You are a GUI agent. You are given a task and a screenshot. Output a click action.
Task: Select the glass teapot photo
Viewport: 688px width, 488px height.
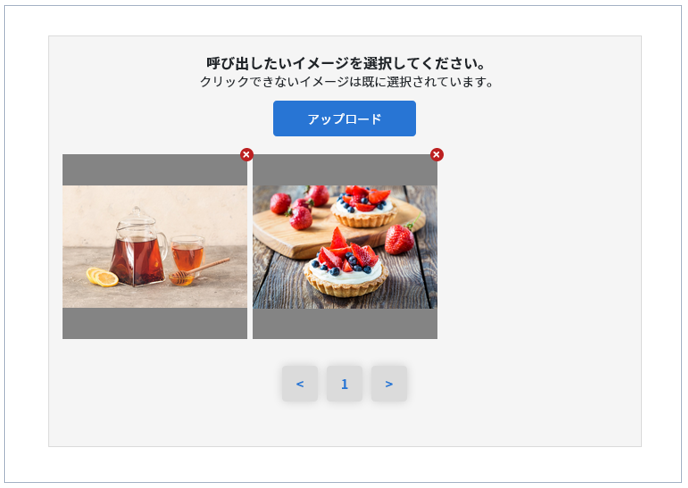(155, 246)
